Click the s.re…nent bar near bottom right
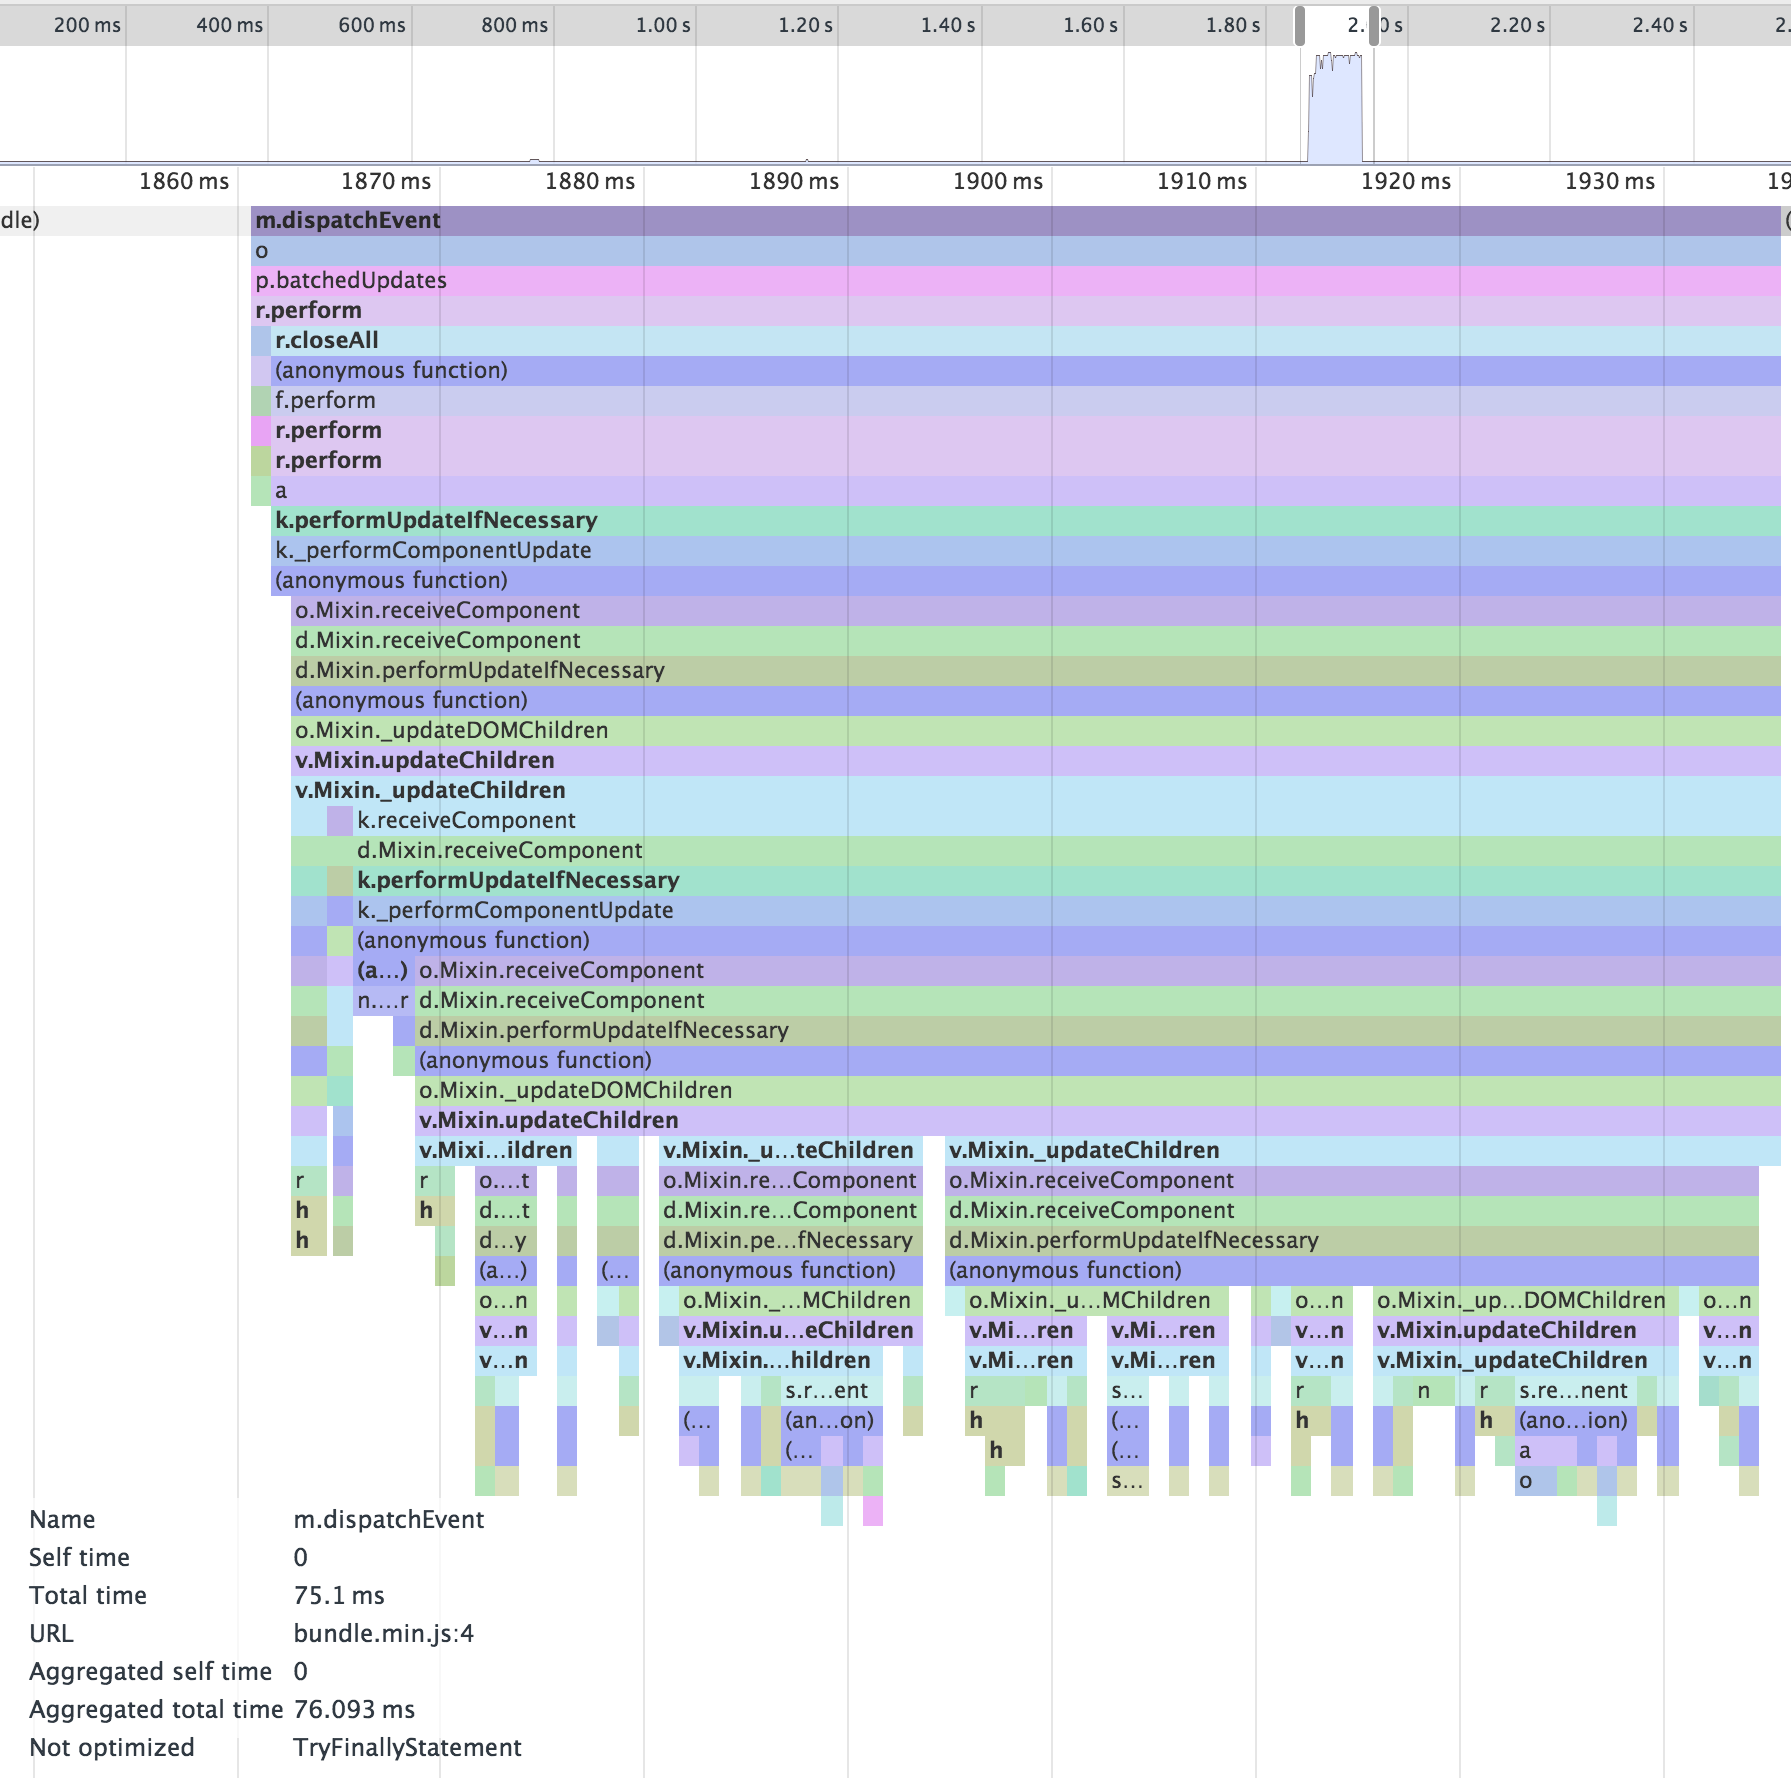 1574,1390
